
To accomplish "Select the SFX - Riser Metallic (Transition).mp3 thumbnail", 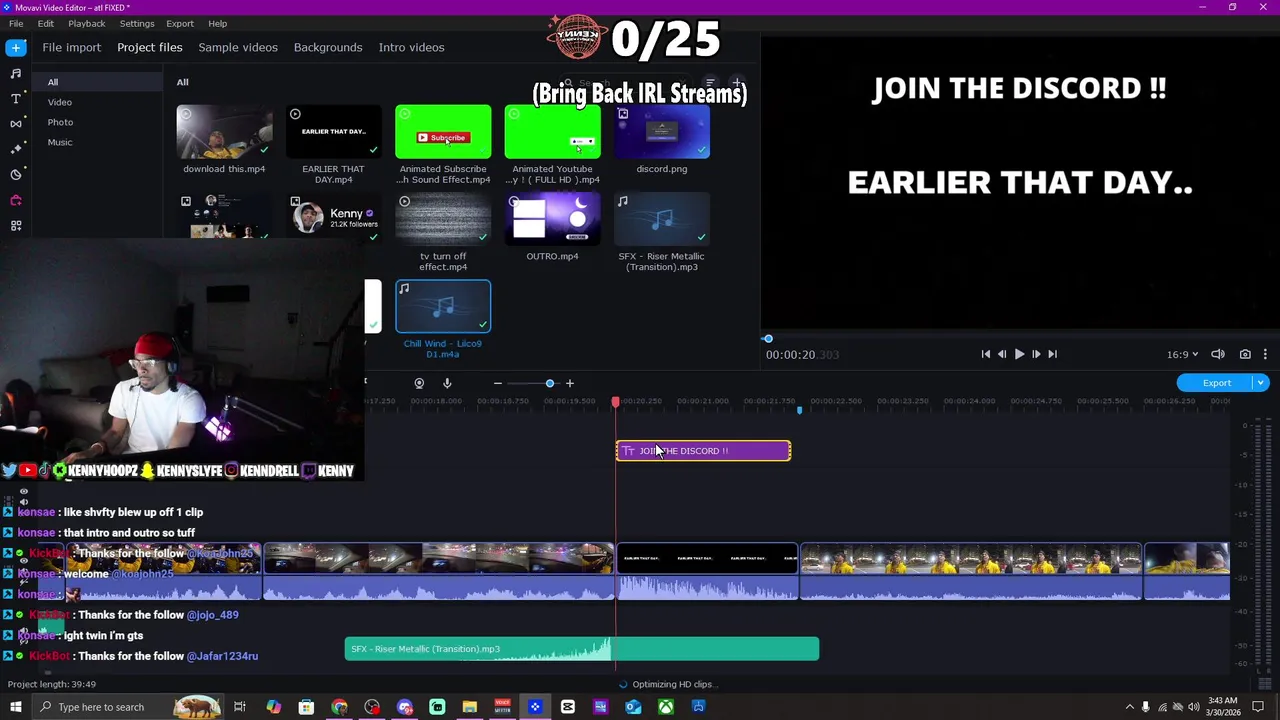I will pyautogui.click(x=662, y=219).
